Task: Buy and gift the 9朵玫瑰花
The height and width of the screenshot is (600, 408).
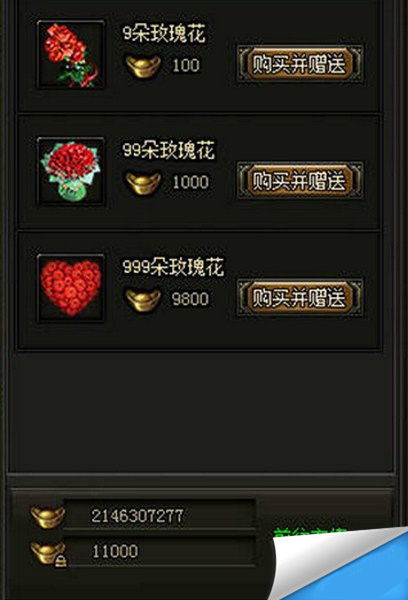Action: (x=300, y=64)
